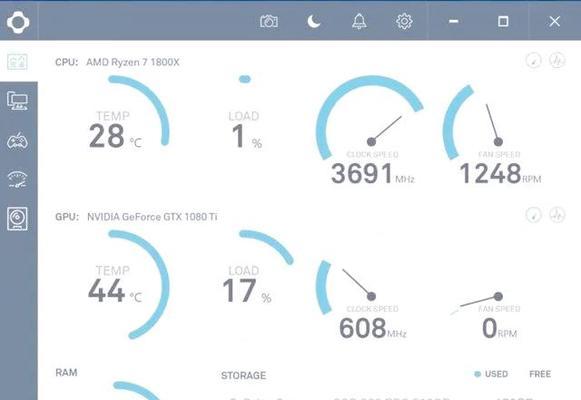Viewport: 581px width, 400px height.
Task: Open the drive icon section in sidebar
Action: [17, 219]
